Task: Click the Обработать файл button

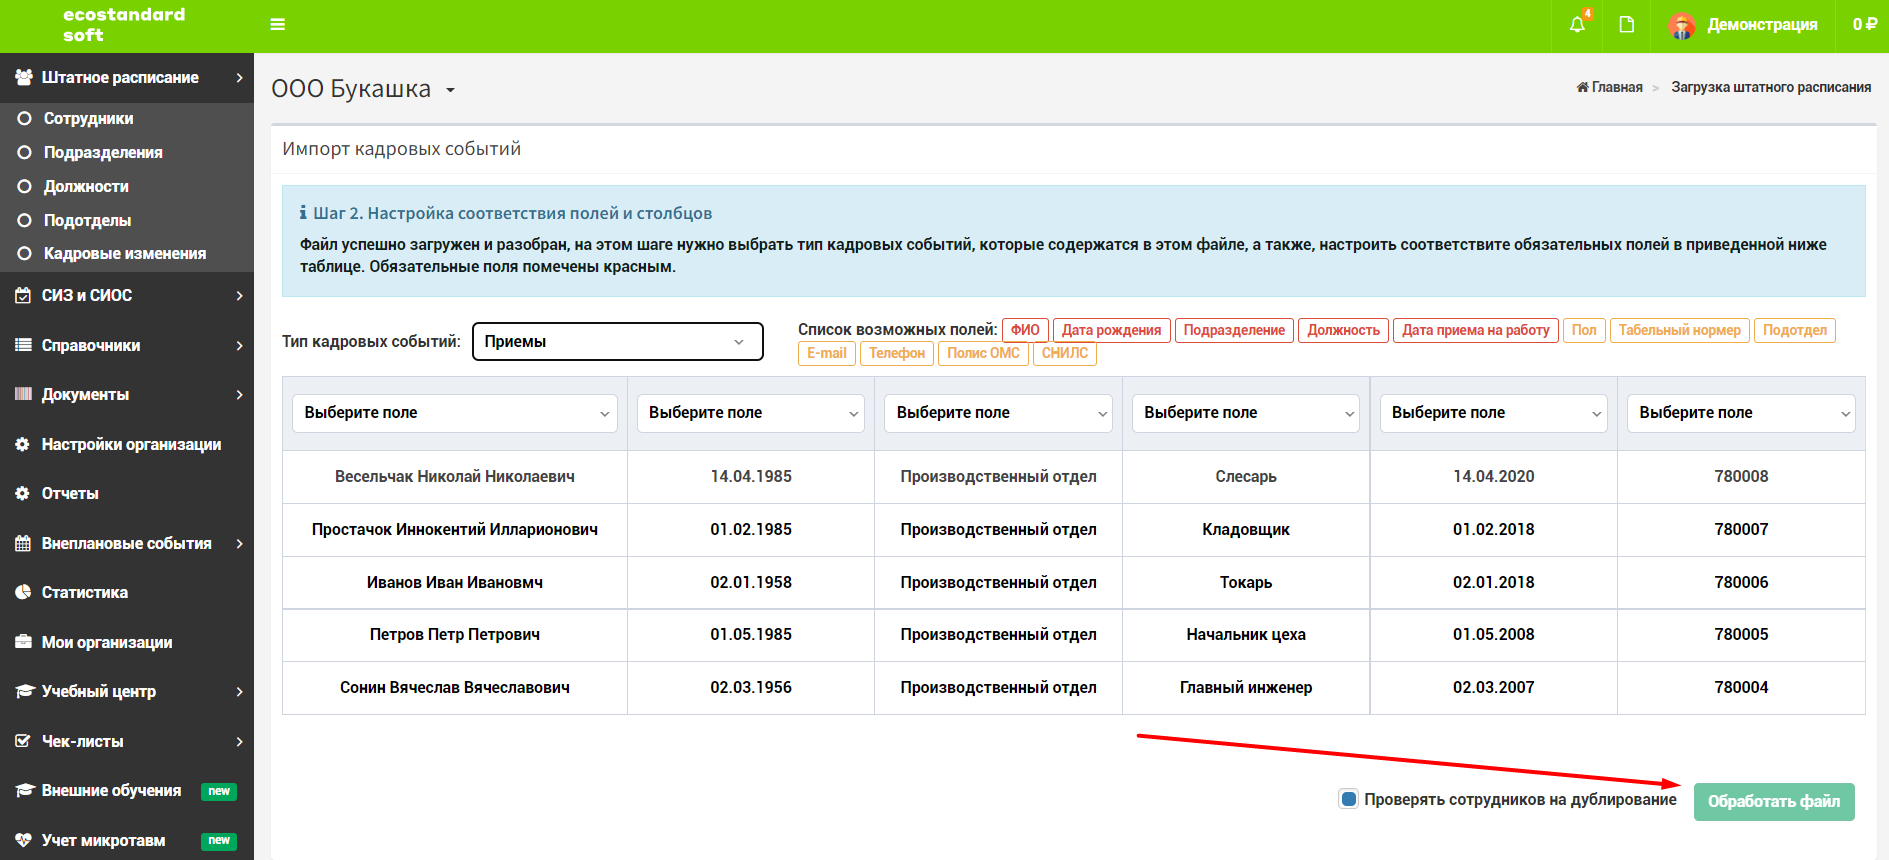Action: [x=1774, y=801]
